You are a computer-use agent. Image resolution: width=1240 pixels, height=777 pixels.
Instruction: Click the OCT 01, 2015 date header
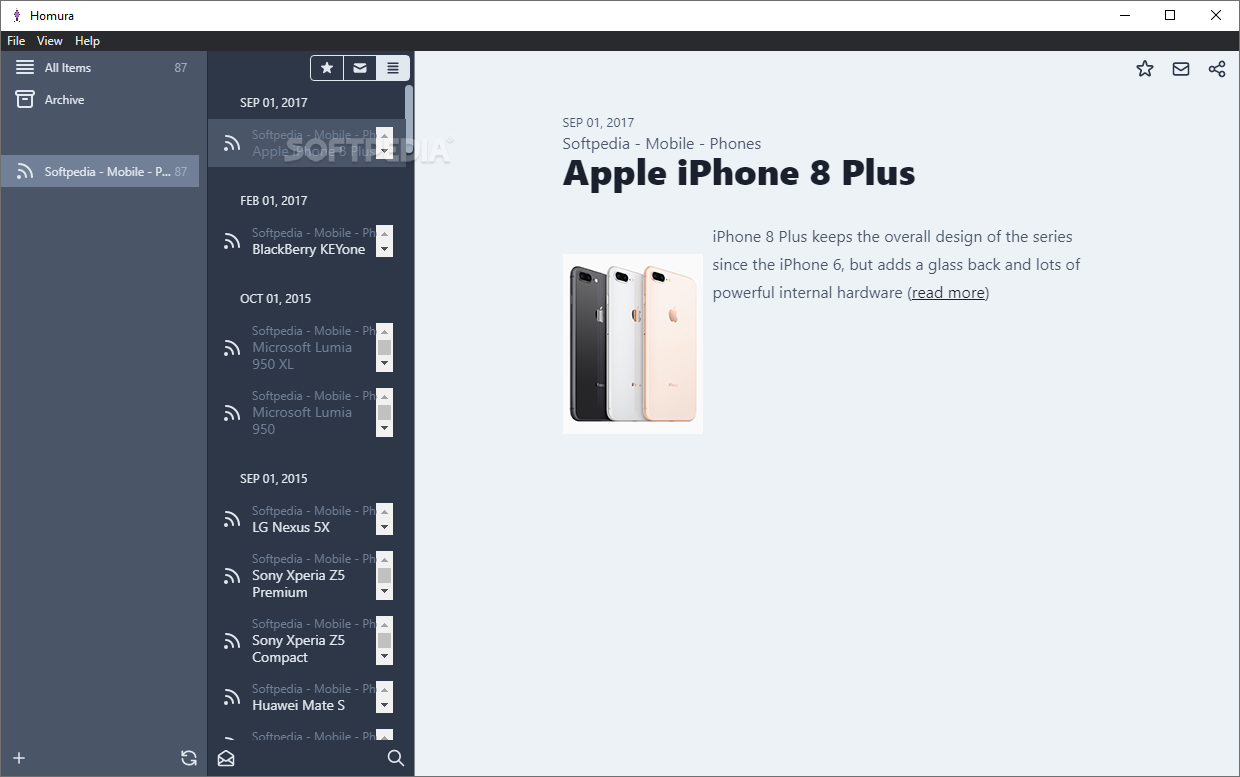pos(274,299)
